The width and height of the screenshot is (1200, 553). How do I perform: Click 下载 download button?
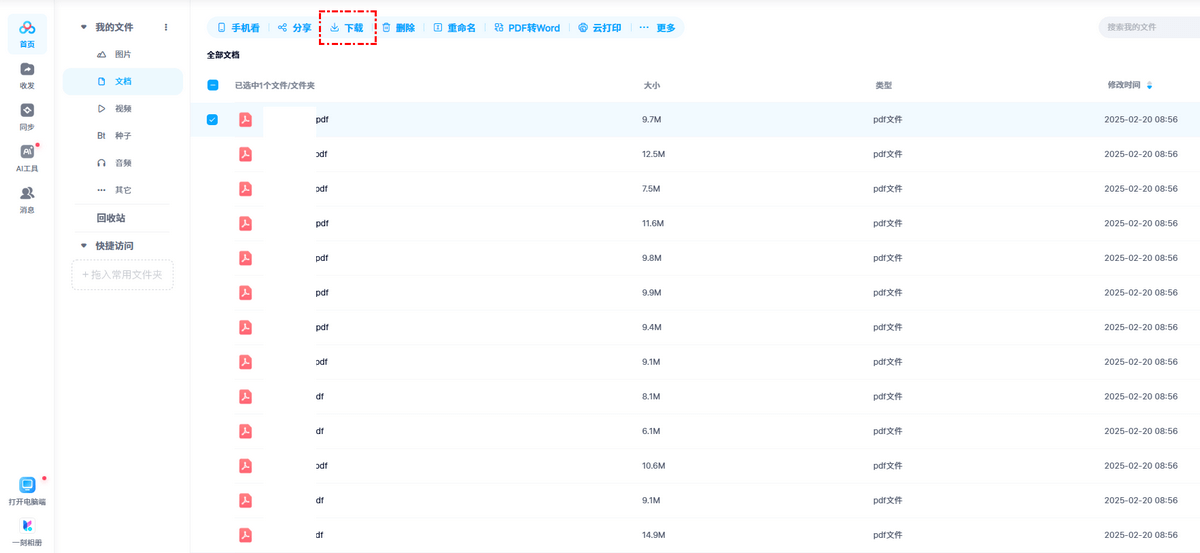coord(347,28)
